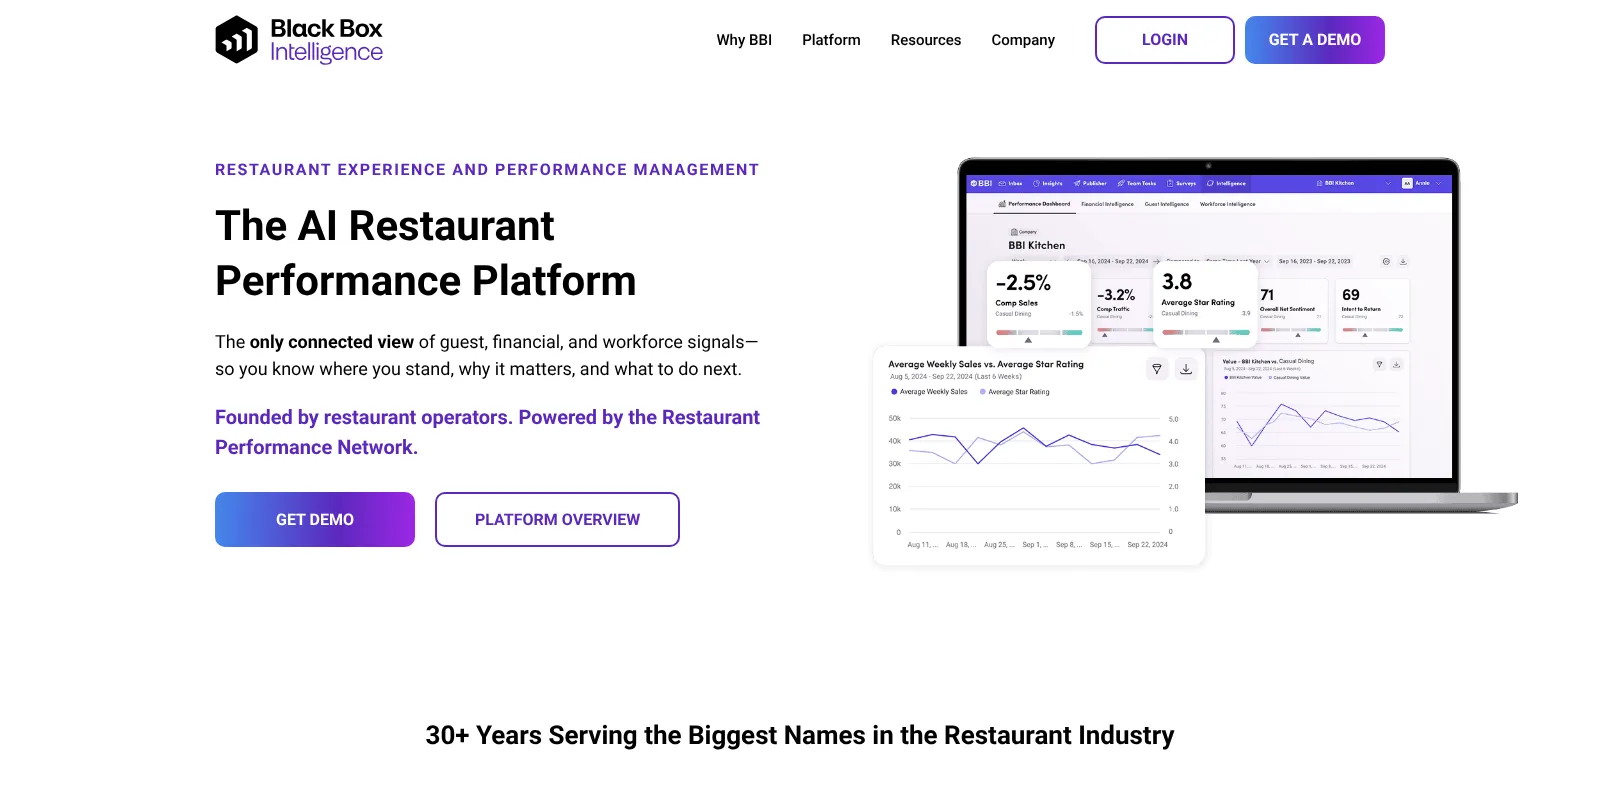Switch to the Performance Dashboard tab
Image resolution: width=1600 pixels, height=800 pixels.
(x=1034, y=204)
